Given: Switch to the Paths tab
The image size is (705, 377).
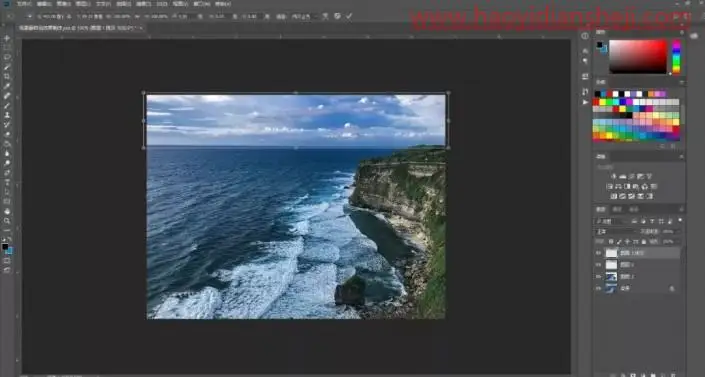Looking at the screenshot, I should [634, 210].
